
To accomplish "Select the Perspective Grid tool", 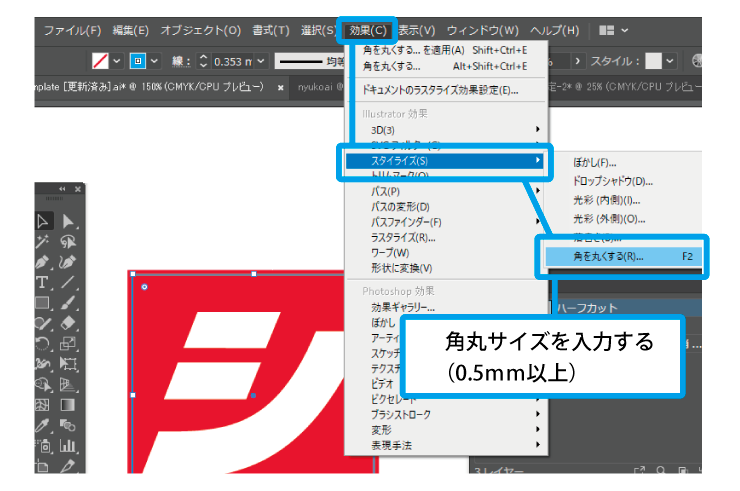I will [68, 385].
